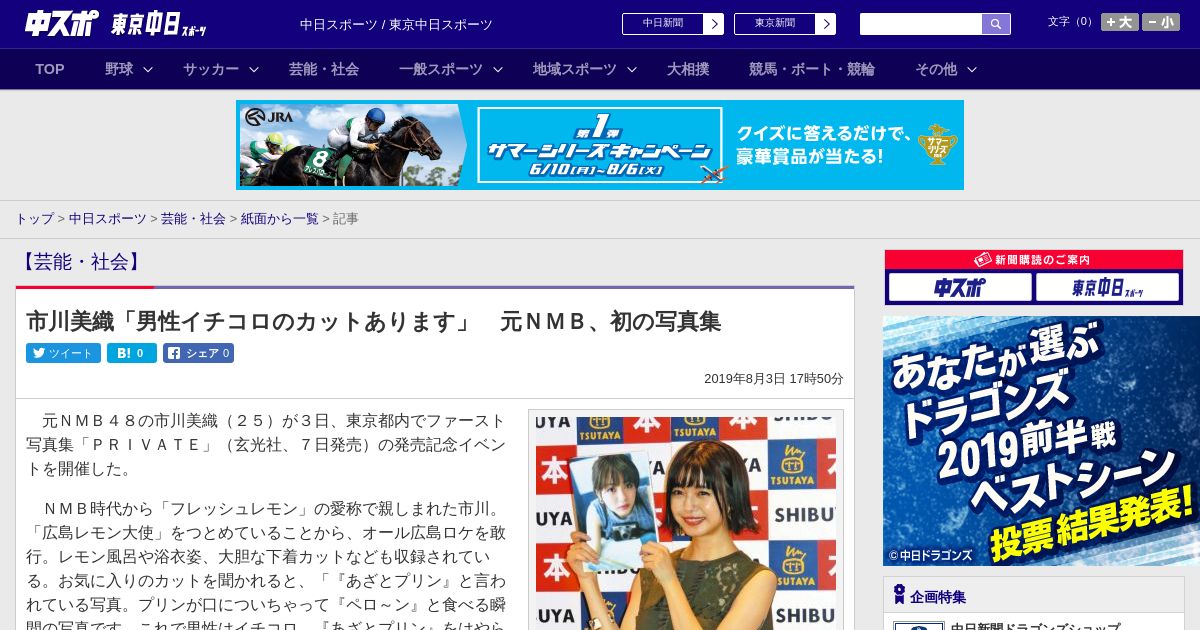1200x630 pixels.
Task: Expand the その他 dropdown chevron
Action: point(972,70)
